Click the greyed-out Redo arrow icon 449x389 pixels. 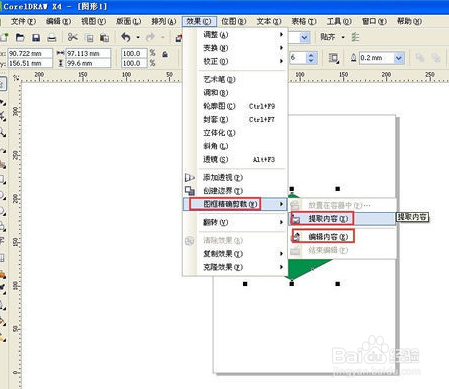point(150,37)
